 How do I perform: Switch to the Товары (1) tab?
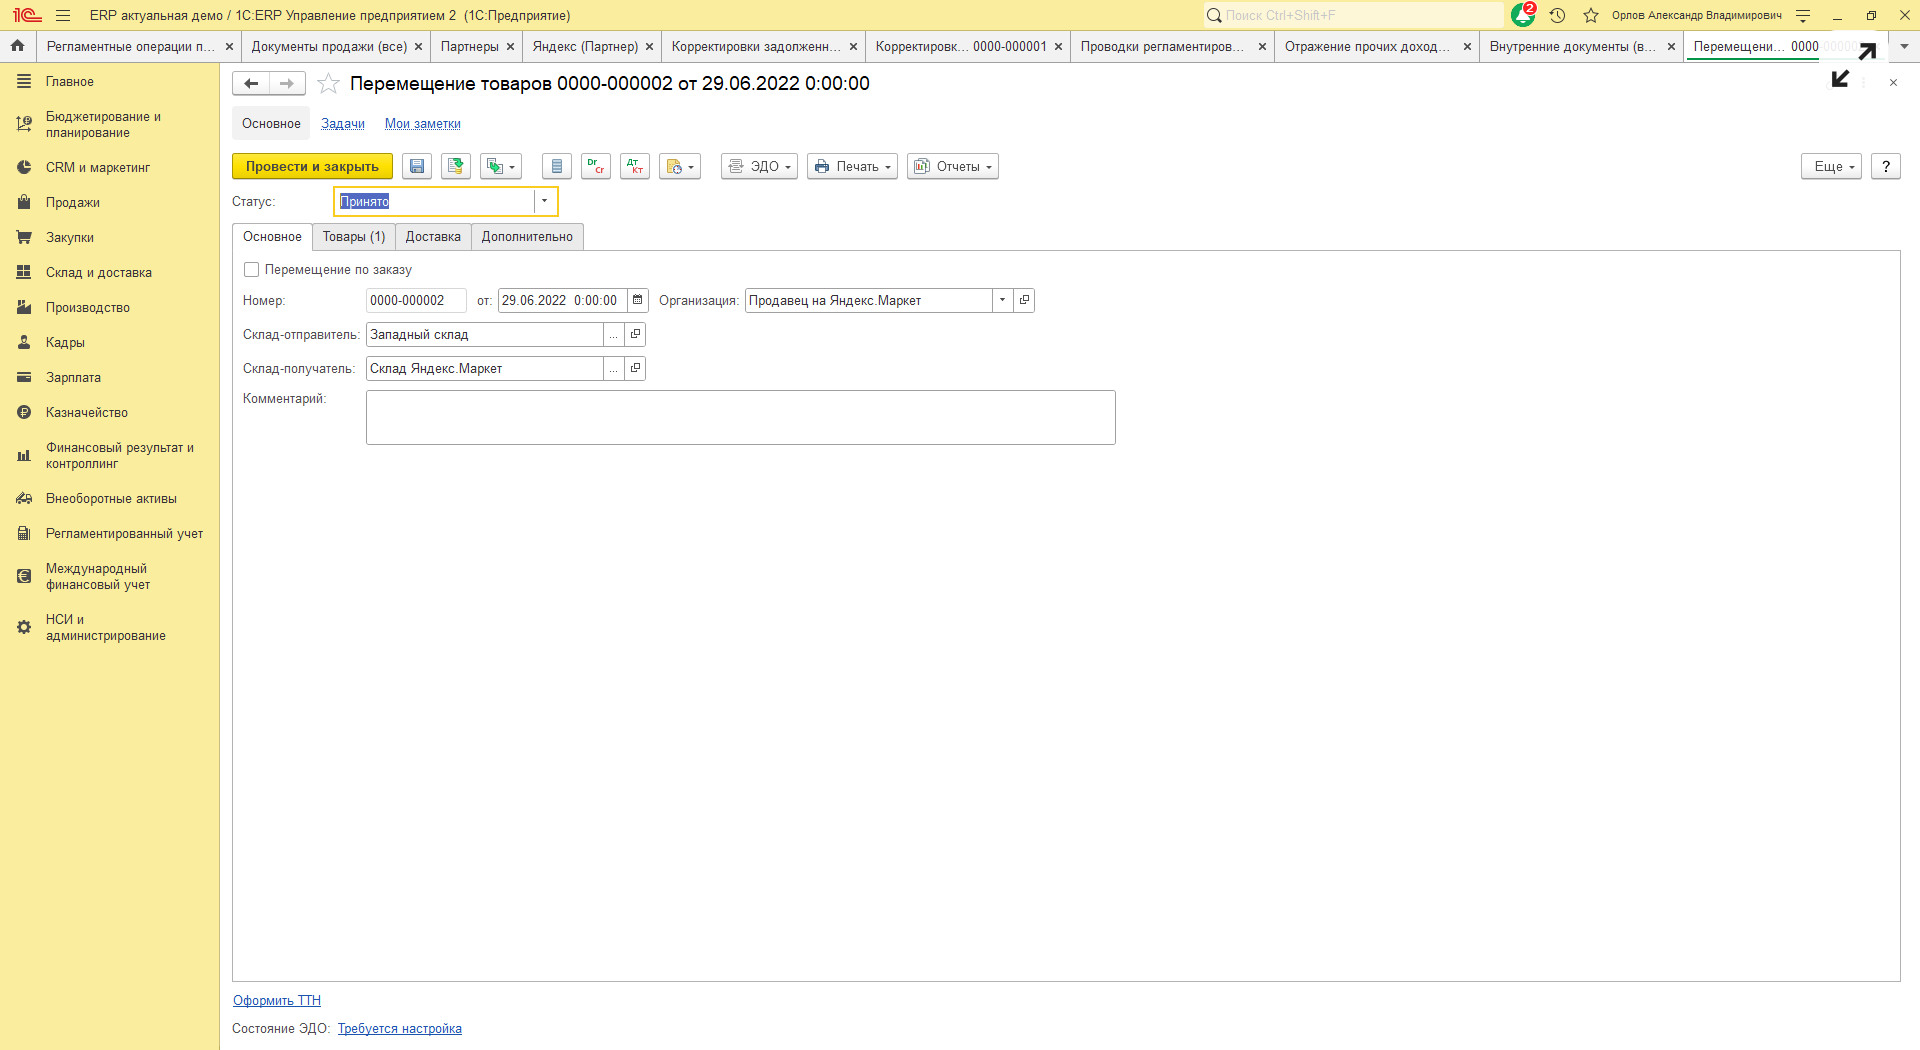tap(353, 237)
